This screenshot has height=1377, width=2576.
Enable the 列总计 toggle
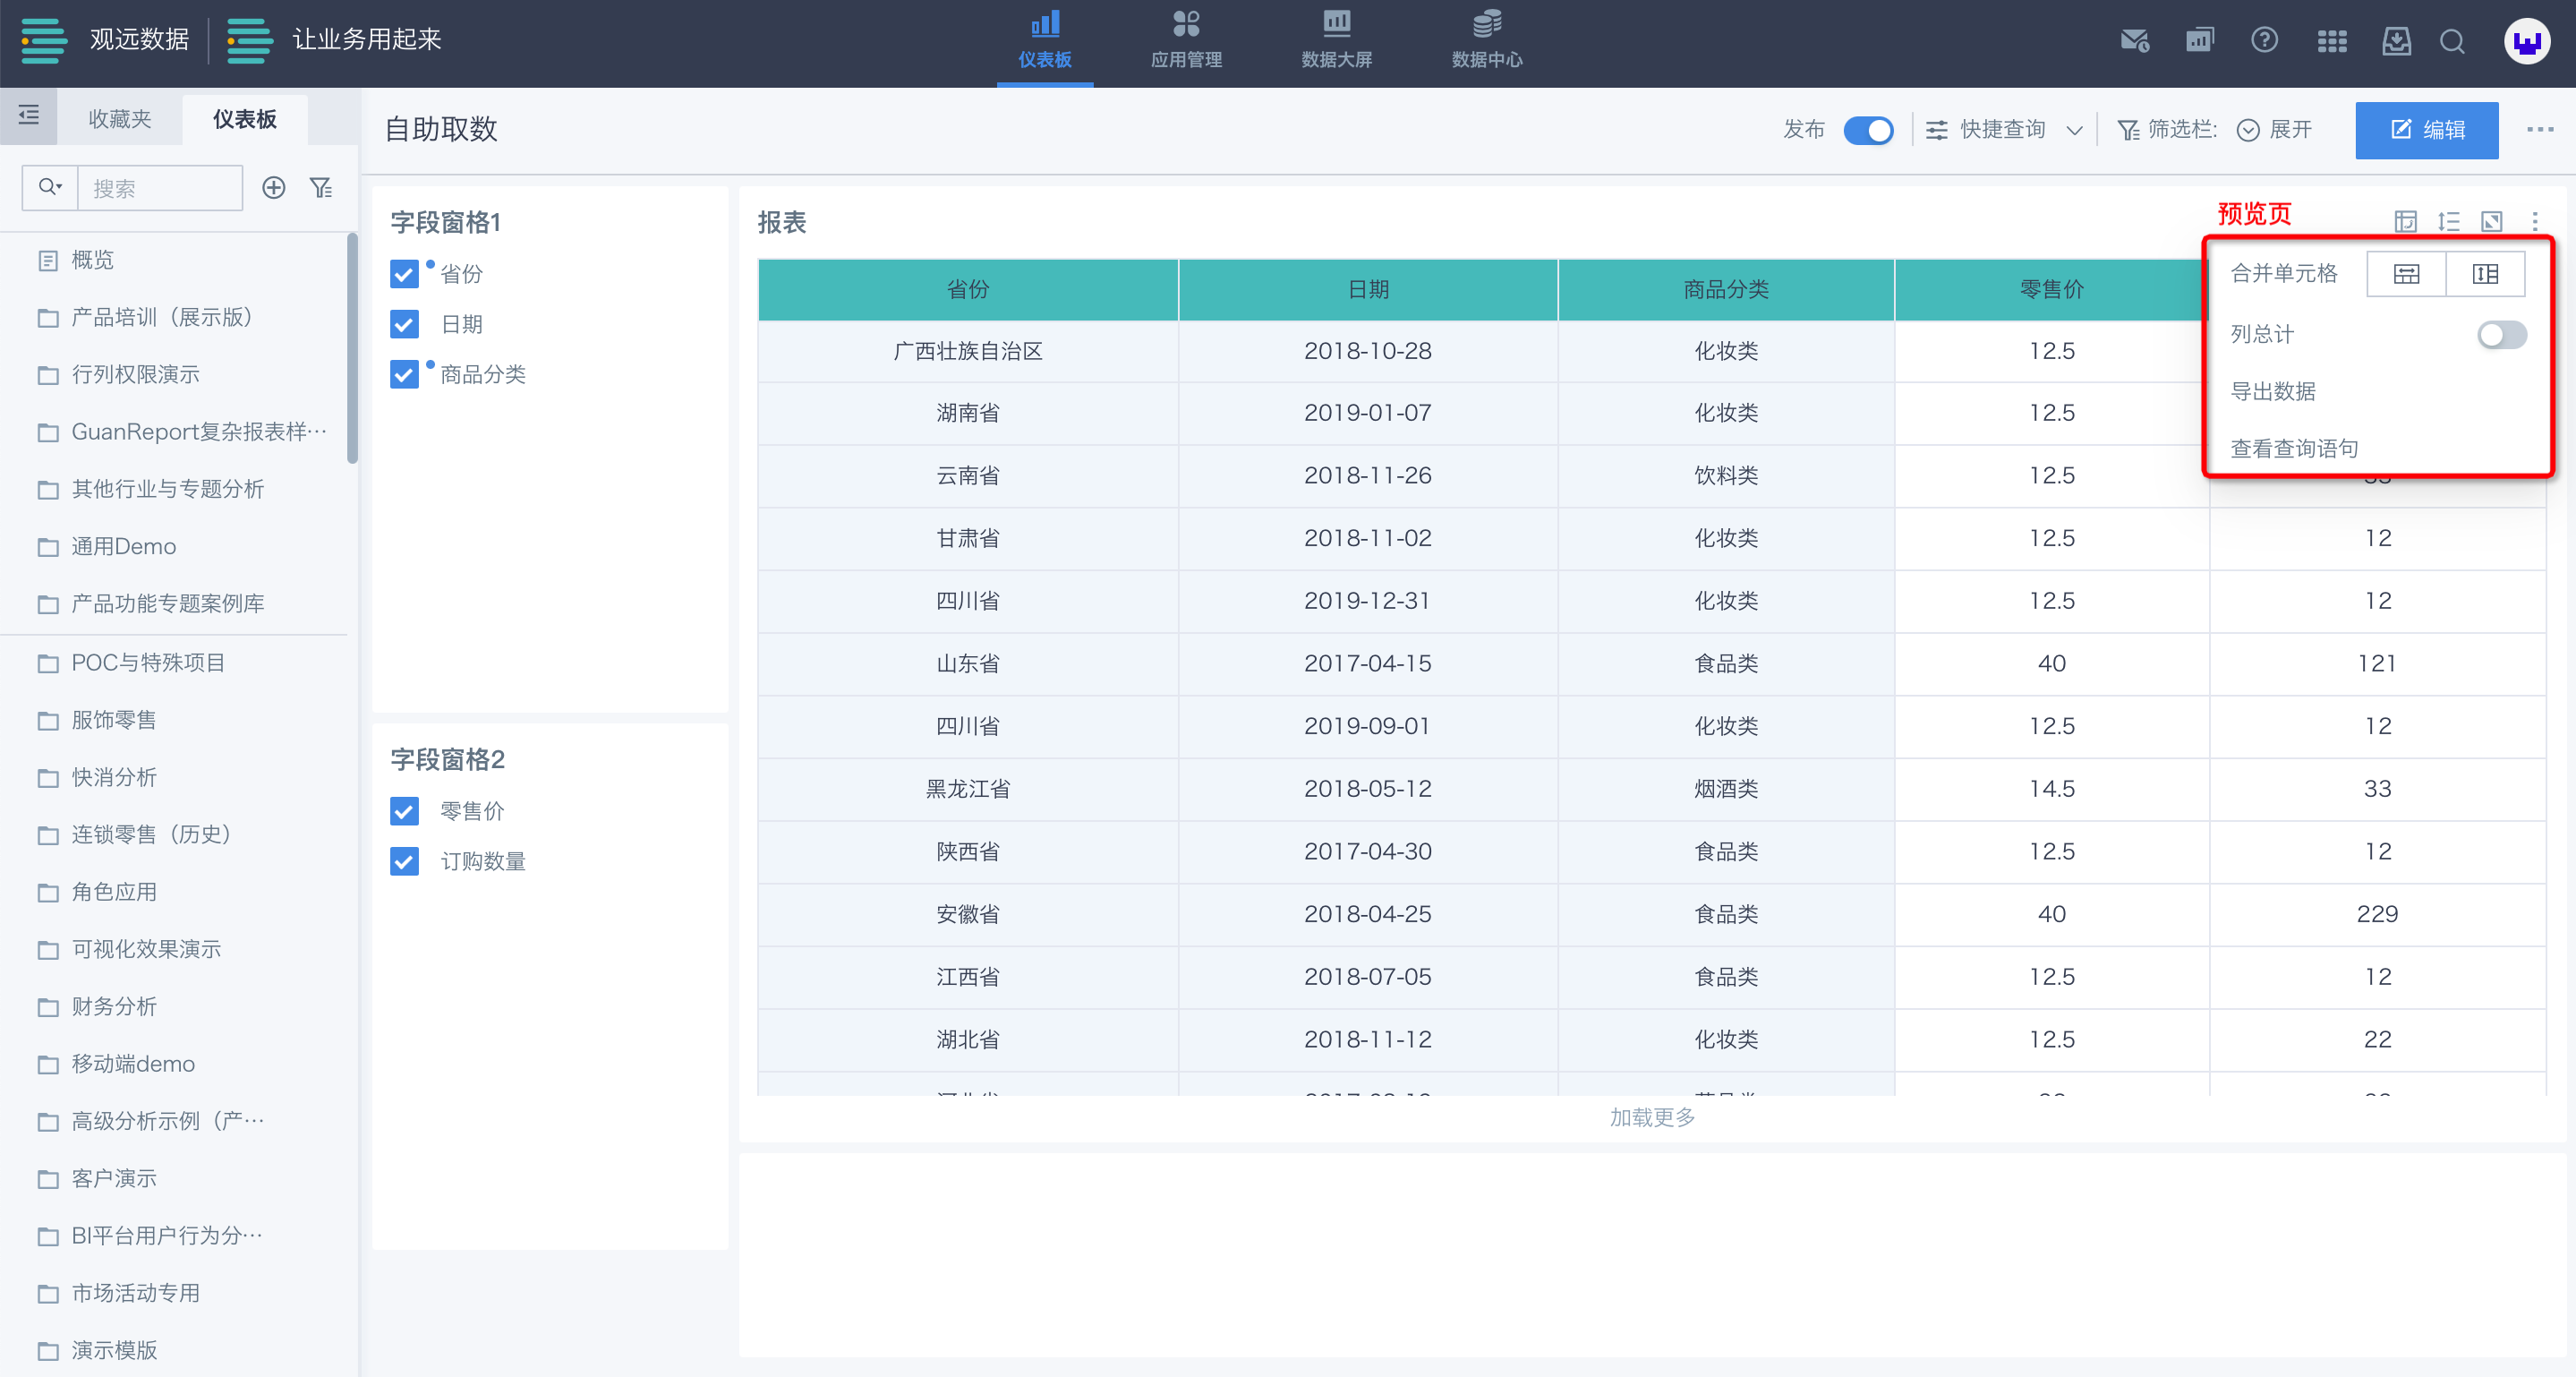(x=2501, y=334)
